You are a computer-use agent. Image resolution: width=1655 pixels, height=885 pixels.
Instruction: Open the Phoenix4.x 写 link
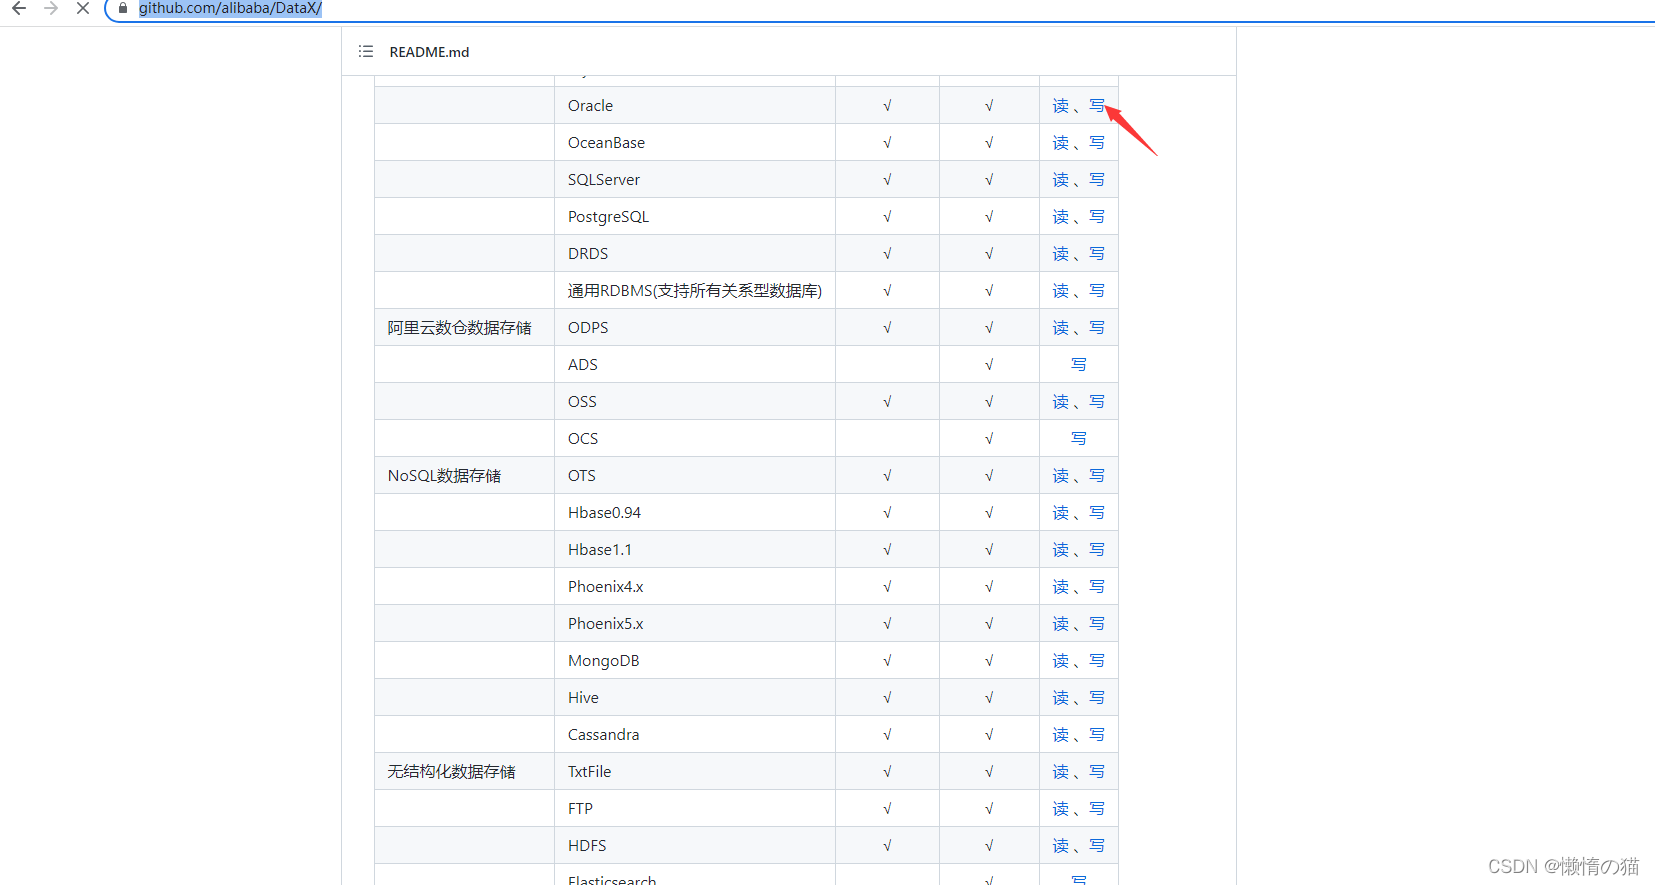tap(1097, 587)
